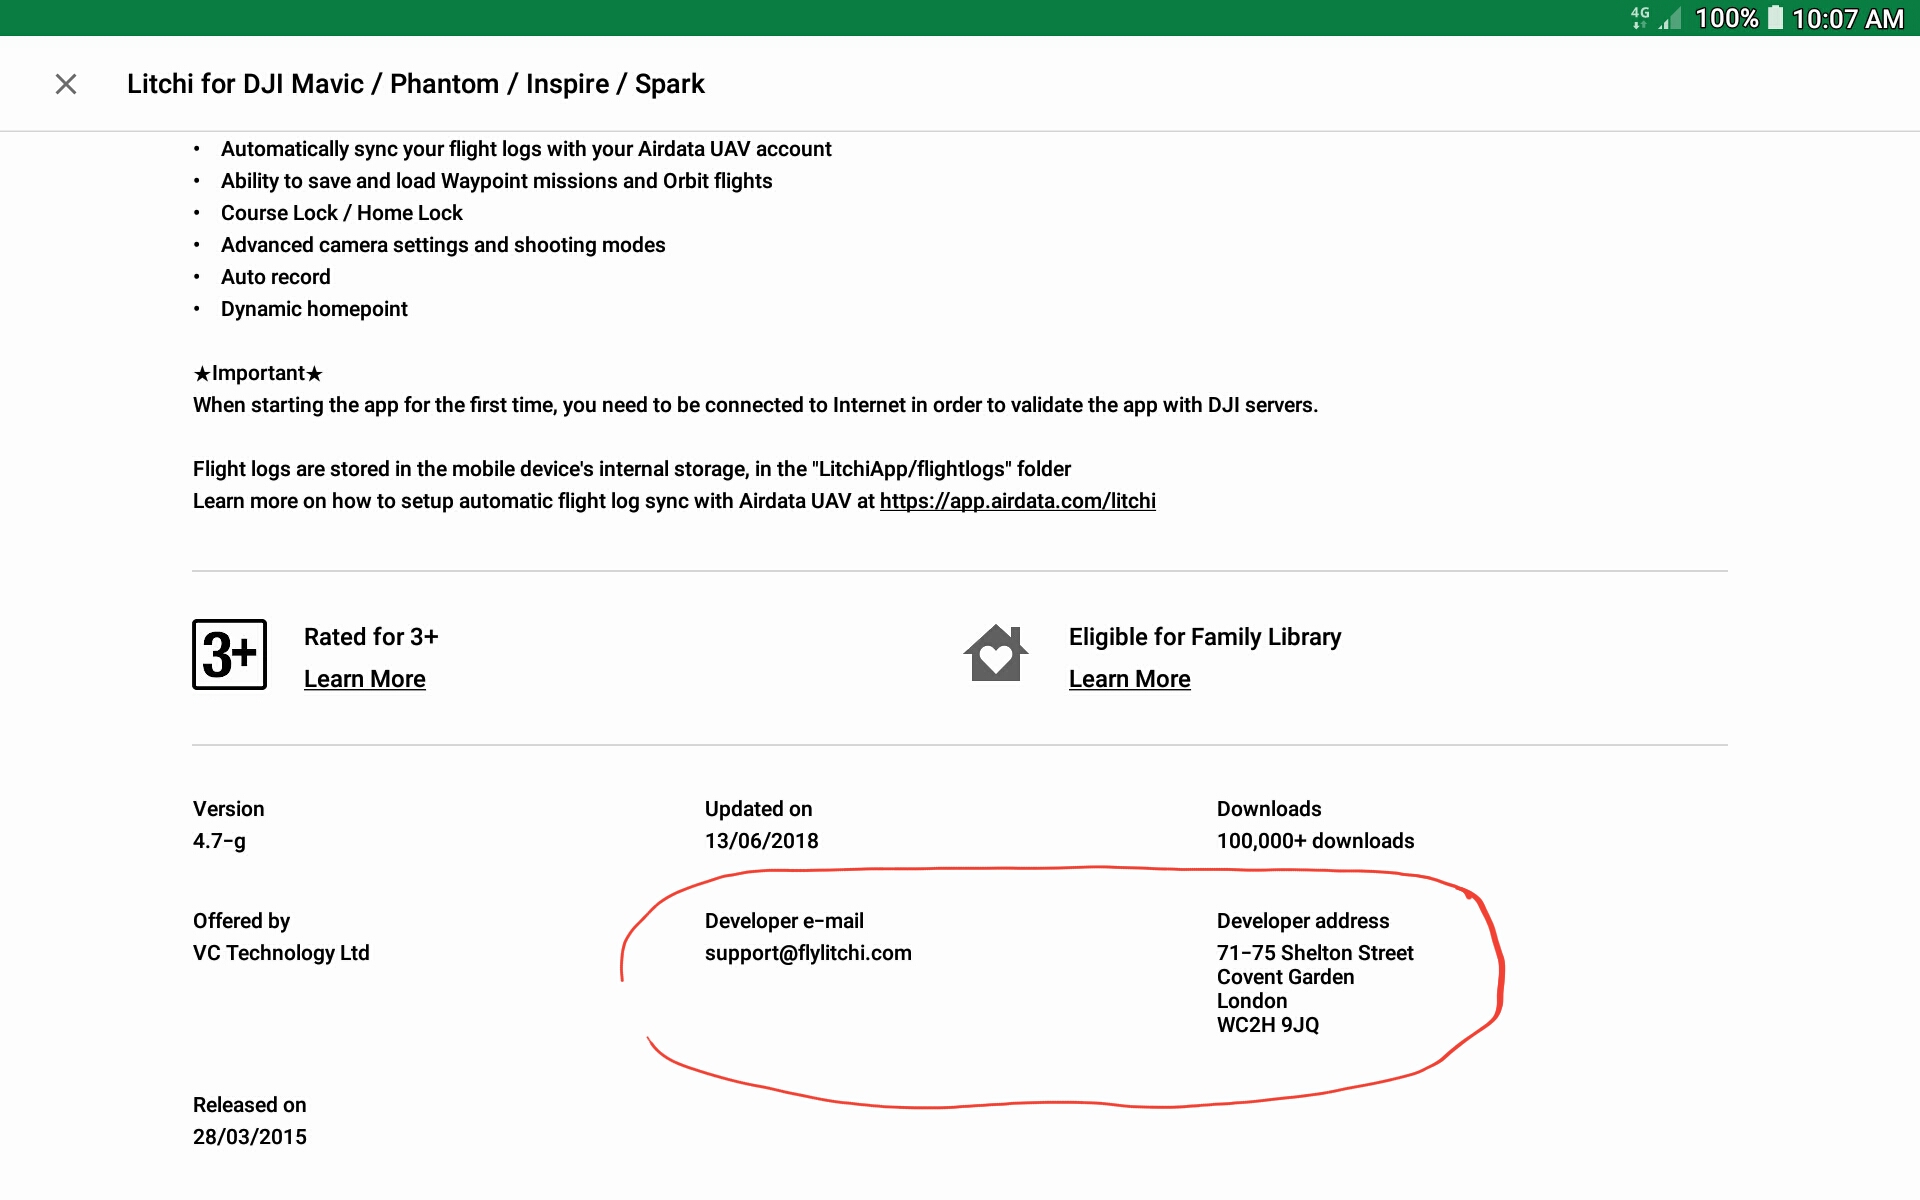Tap Eligible for Family Library text
The width and height of the screenshot is (1920, 1200).
click(1205, 637)
